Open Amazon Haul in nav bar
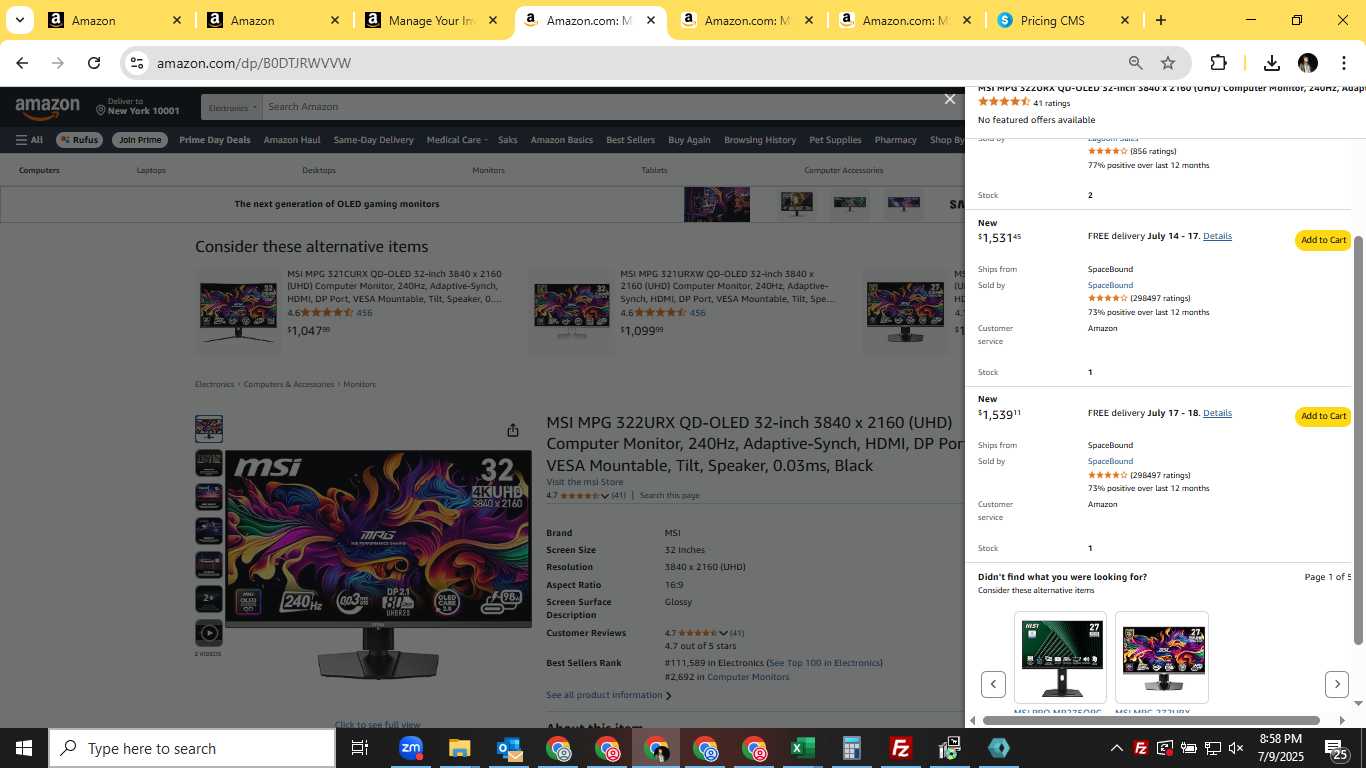Image resolution: width=1366 pixels, height=768 pixels. (292, 140)
